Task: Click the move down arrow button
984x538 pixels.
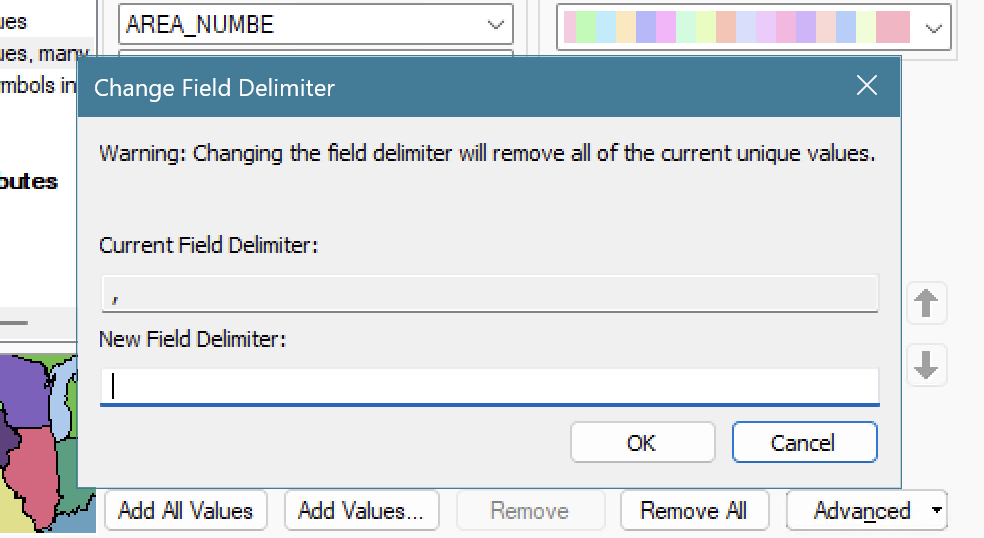Action: pyautogui.click(x=926, y=366)
